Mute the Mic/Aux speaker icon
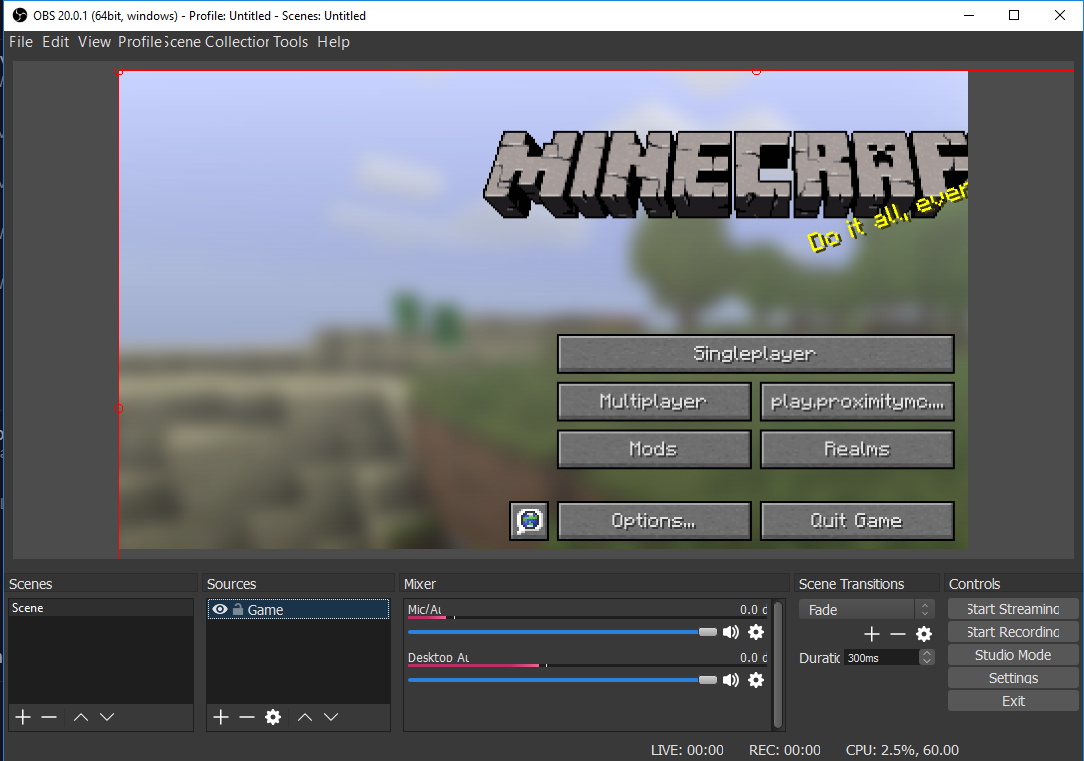The width and height of the screenshot is (1084, 761). tap(731, 632)
